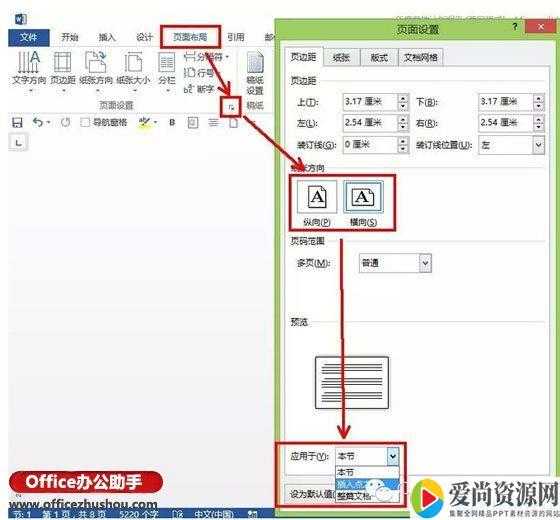The width and height of the screenshot is (560, 520).
Task: Open the 应用于(Y) apply-to dropdown arrow
Action: [x=393, y=456]
